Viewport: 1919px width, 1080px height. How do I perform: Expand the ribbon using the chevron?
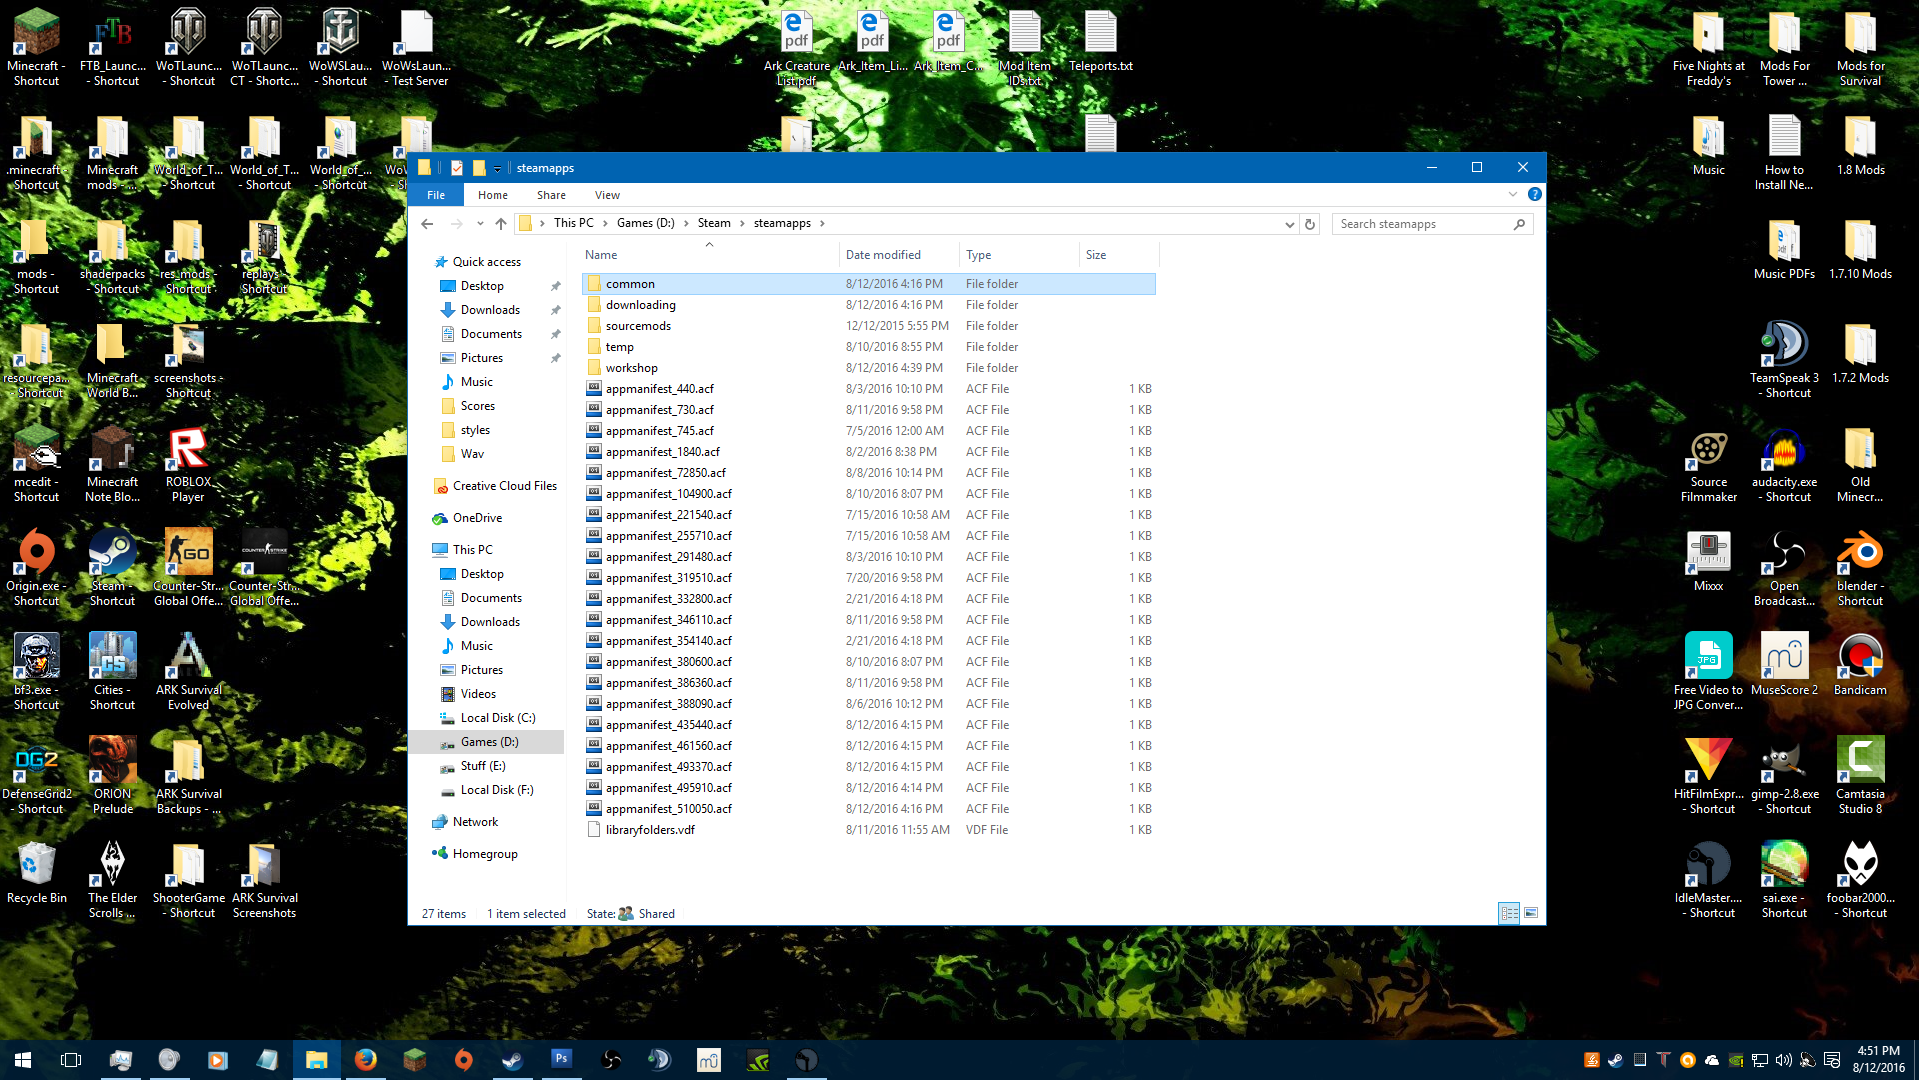point(1512,195)
